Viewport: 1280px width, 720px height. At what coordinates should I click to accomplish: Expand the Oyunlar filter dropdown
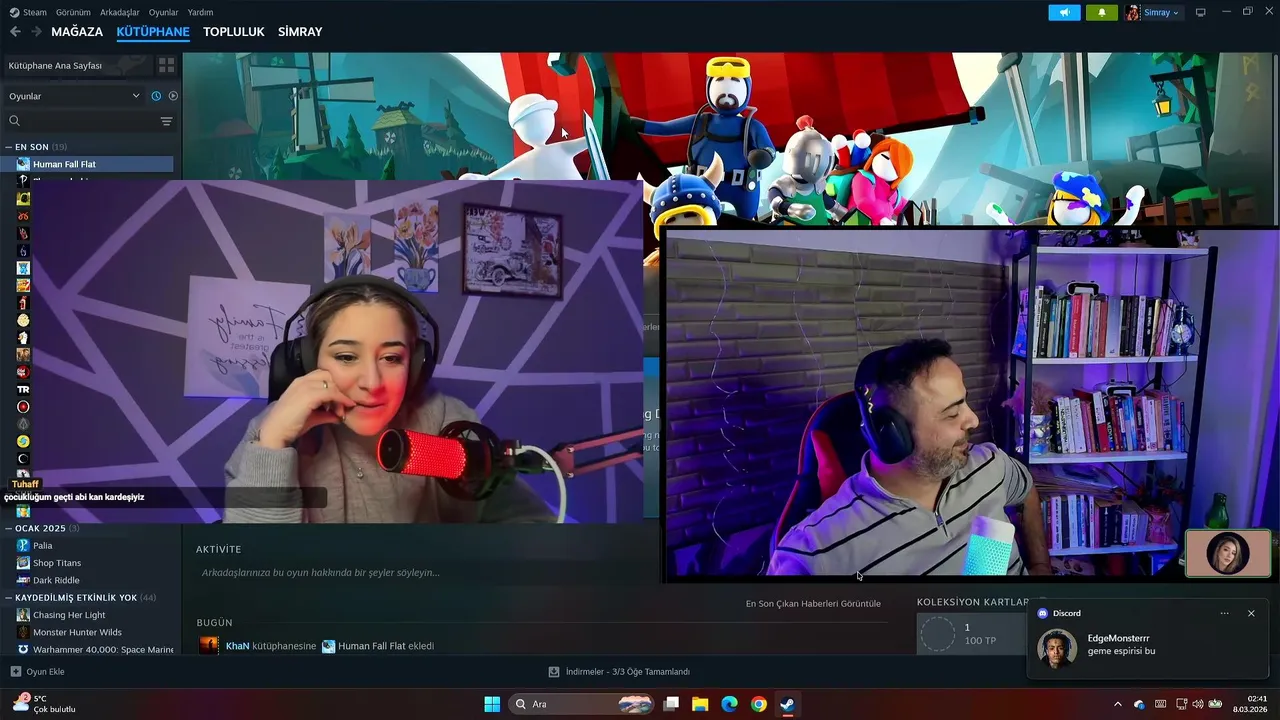point(75,96)
